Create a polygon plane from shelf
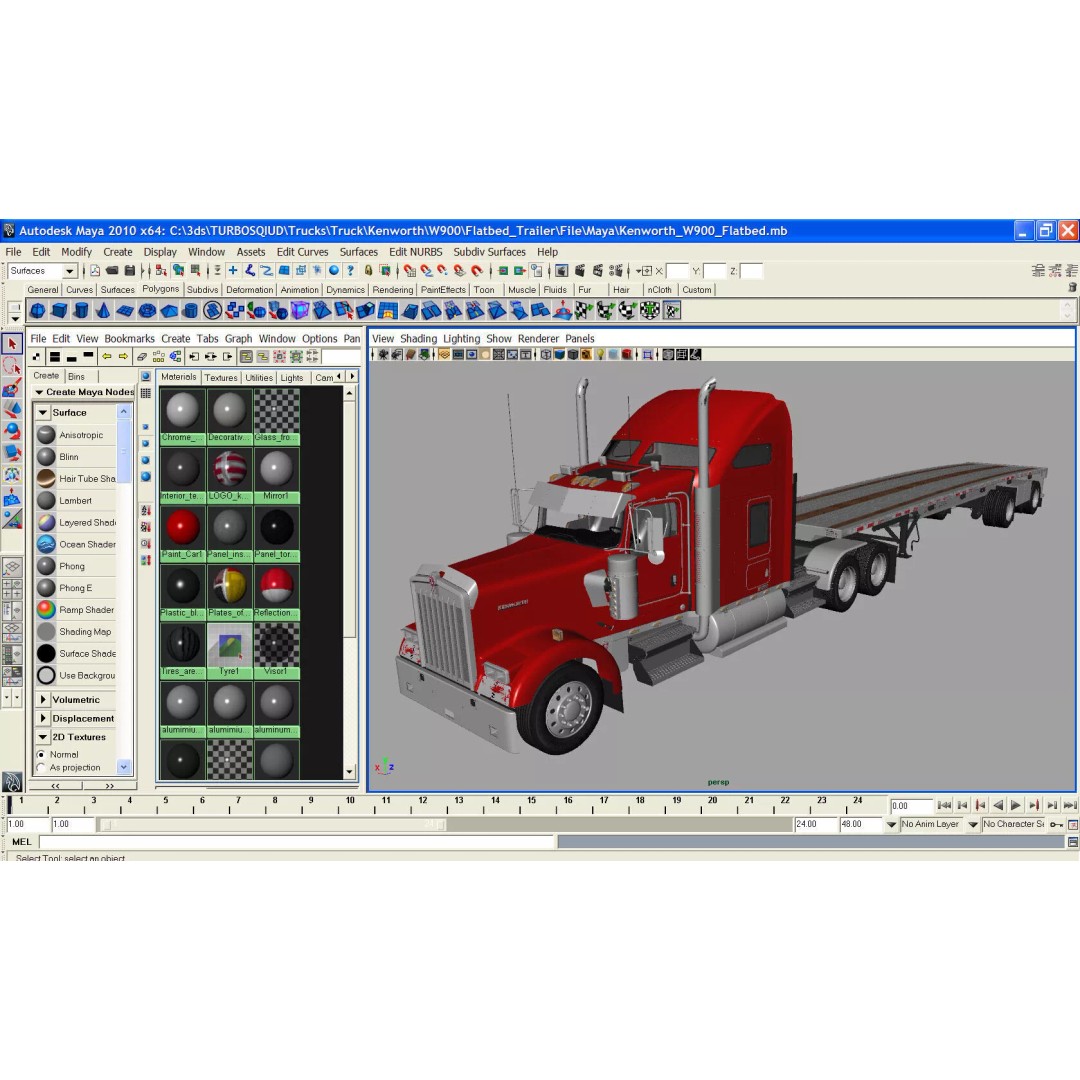 tap(125, 311)
